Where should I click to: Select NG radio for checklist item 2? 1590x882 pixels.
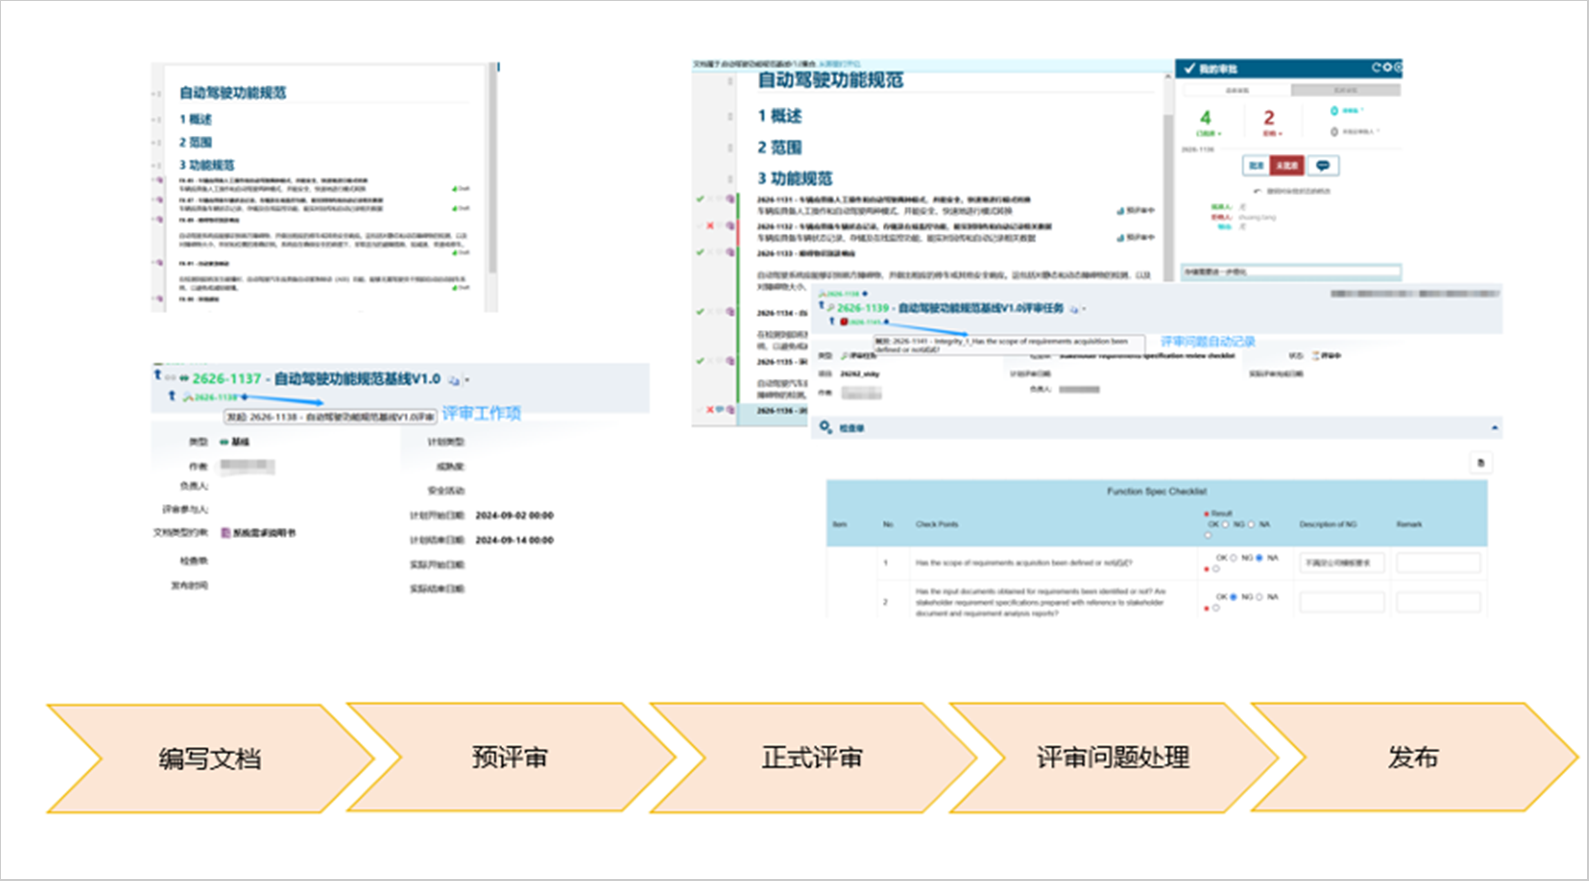click(1259, 597)
